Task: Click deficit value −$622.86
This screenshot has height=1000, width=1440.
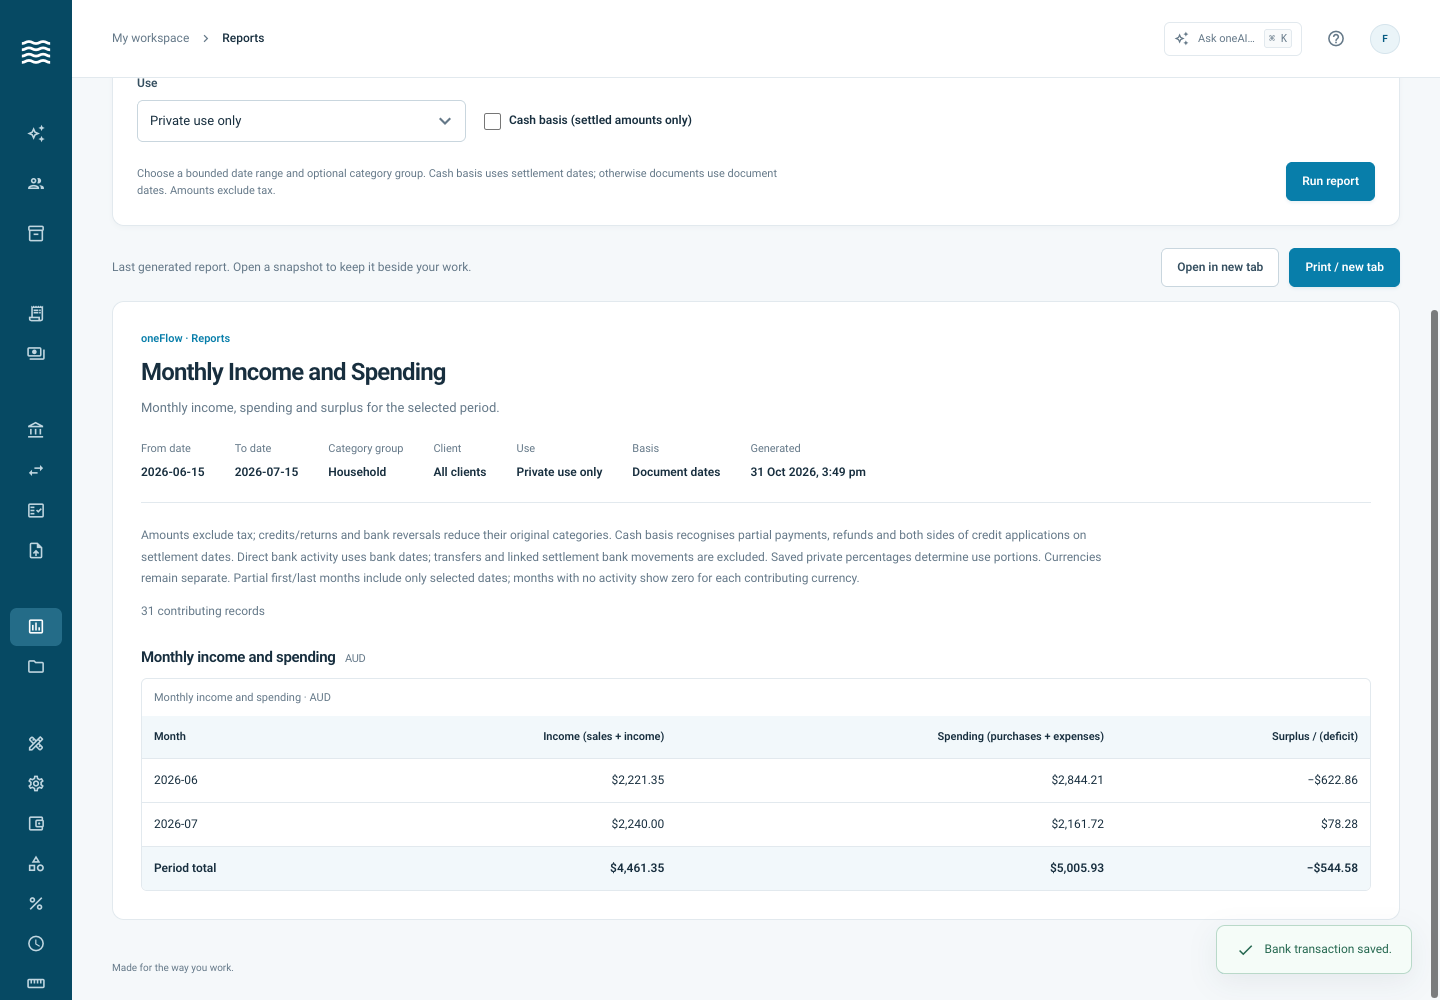Action: (1332, 780)
